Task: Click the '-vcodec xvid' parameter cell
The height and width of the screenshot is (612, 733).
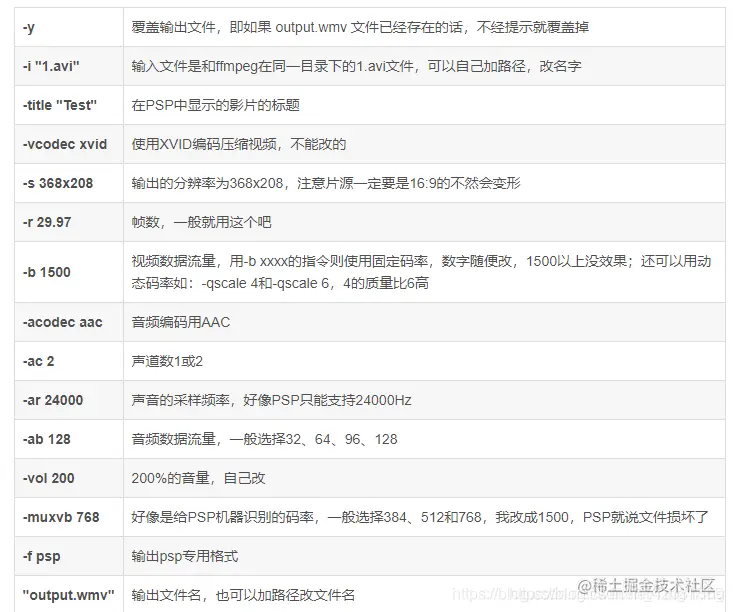Action: [69, 144]
